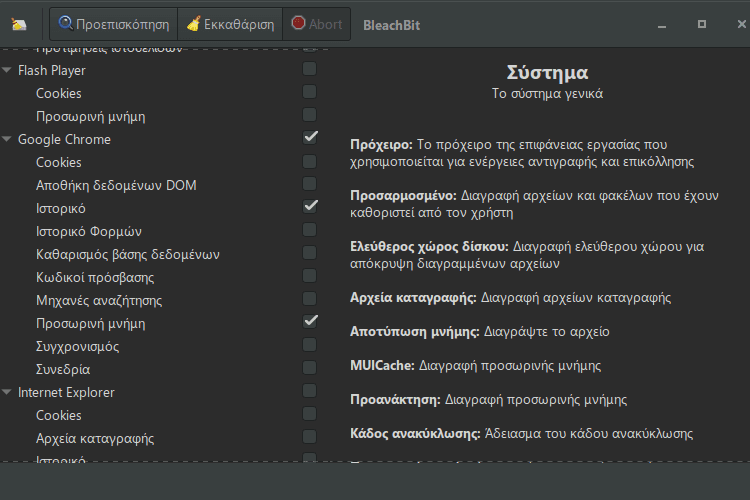The width and height of the screenshot is (750, 500).
Task: Enable Flash Player Cookies checkbox
Action: [309, 92]
